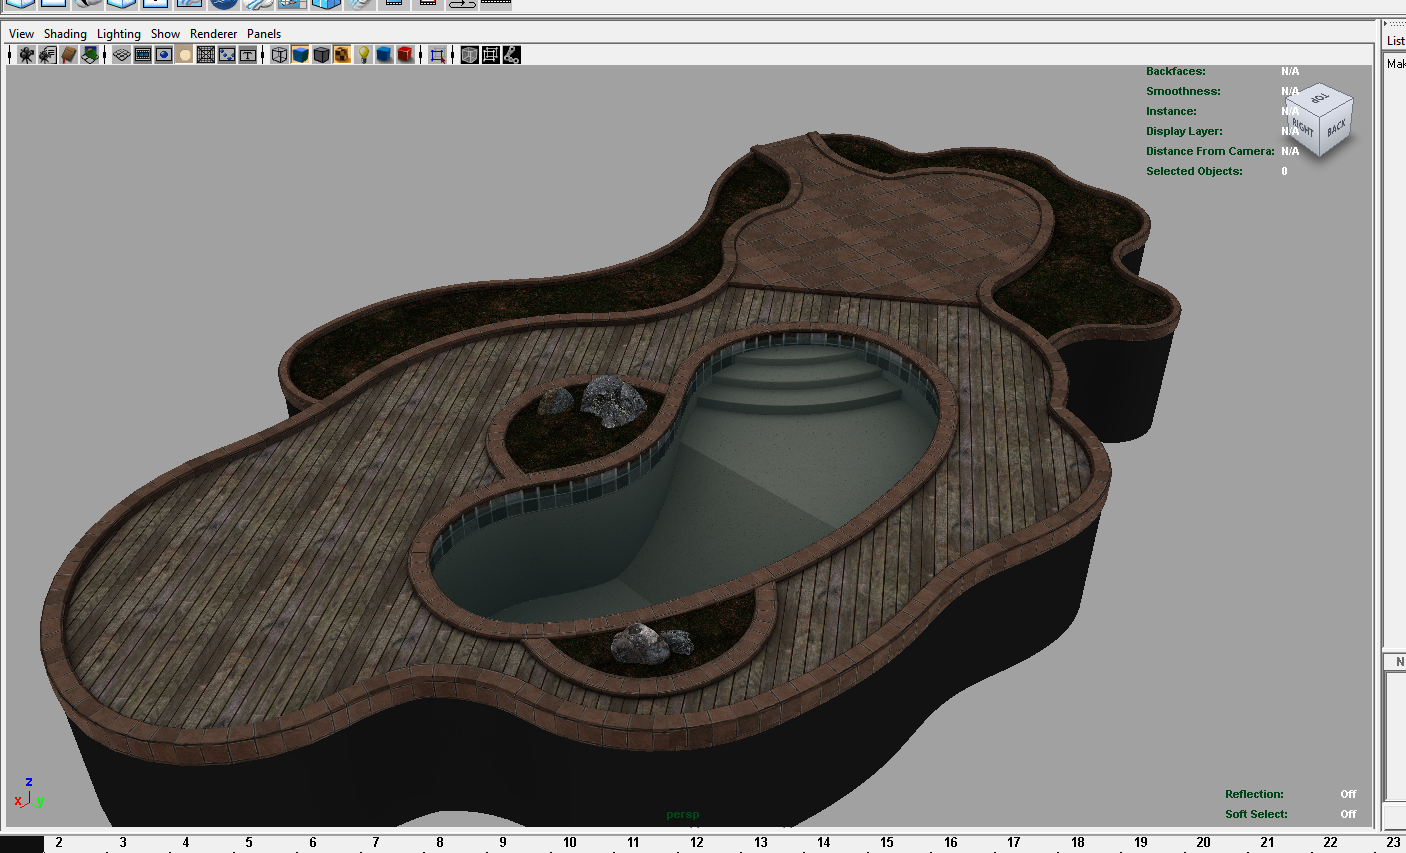This screenshot has width=1406, height=853.
Task: Enable smooth shade all blue cube
Action: 300,55
